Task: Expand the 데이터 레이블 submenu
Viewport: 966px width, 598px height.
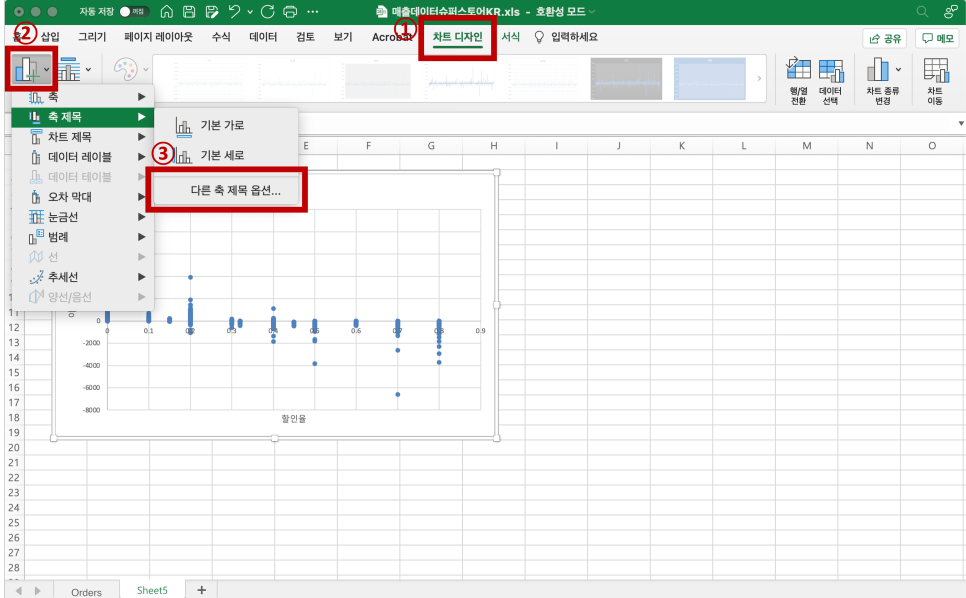Action: (83, 157)
